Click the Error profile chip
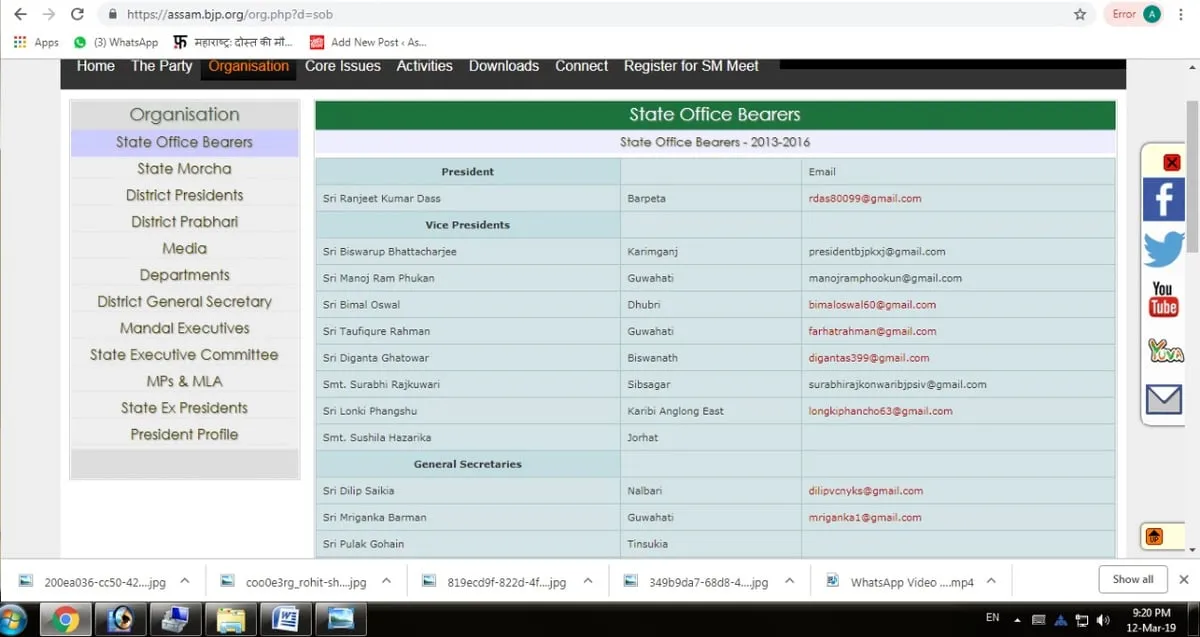The image size is (1200, 637). point(1135,15)
